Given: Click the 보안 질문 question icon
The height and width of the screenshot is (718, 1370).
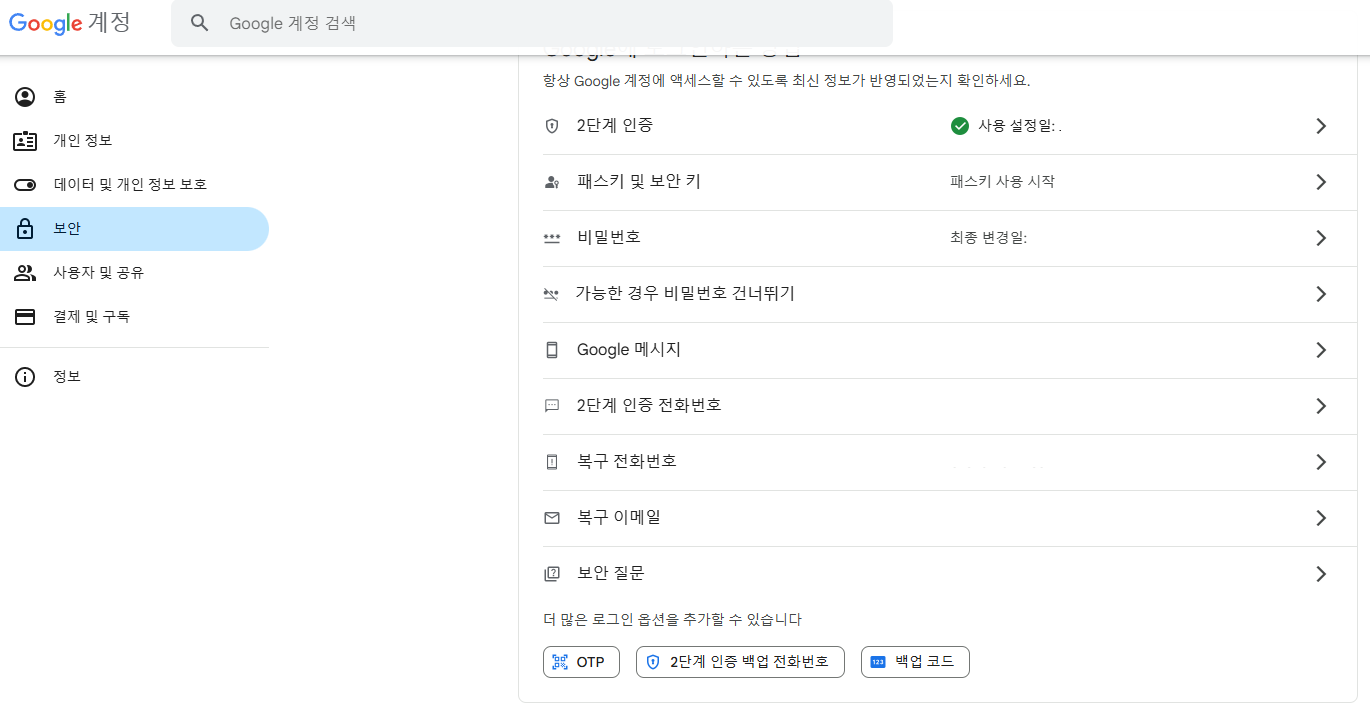Looking at the screenshot, I should pos(551,574).
